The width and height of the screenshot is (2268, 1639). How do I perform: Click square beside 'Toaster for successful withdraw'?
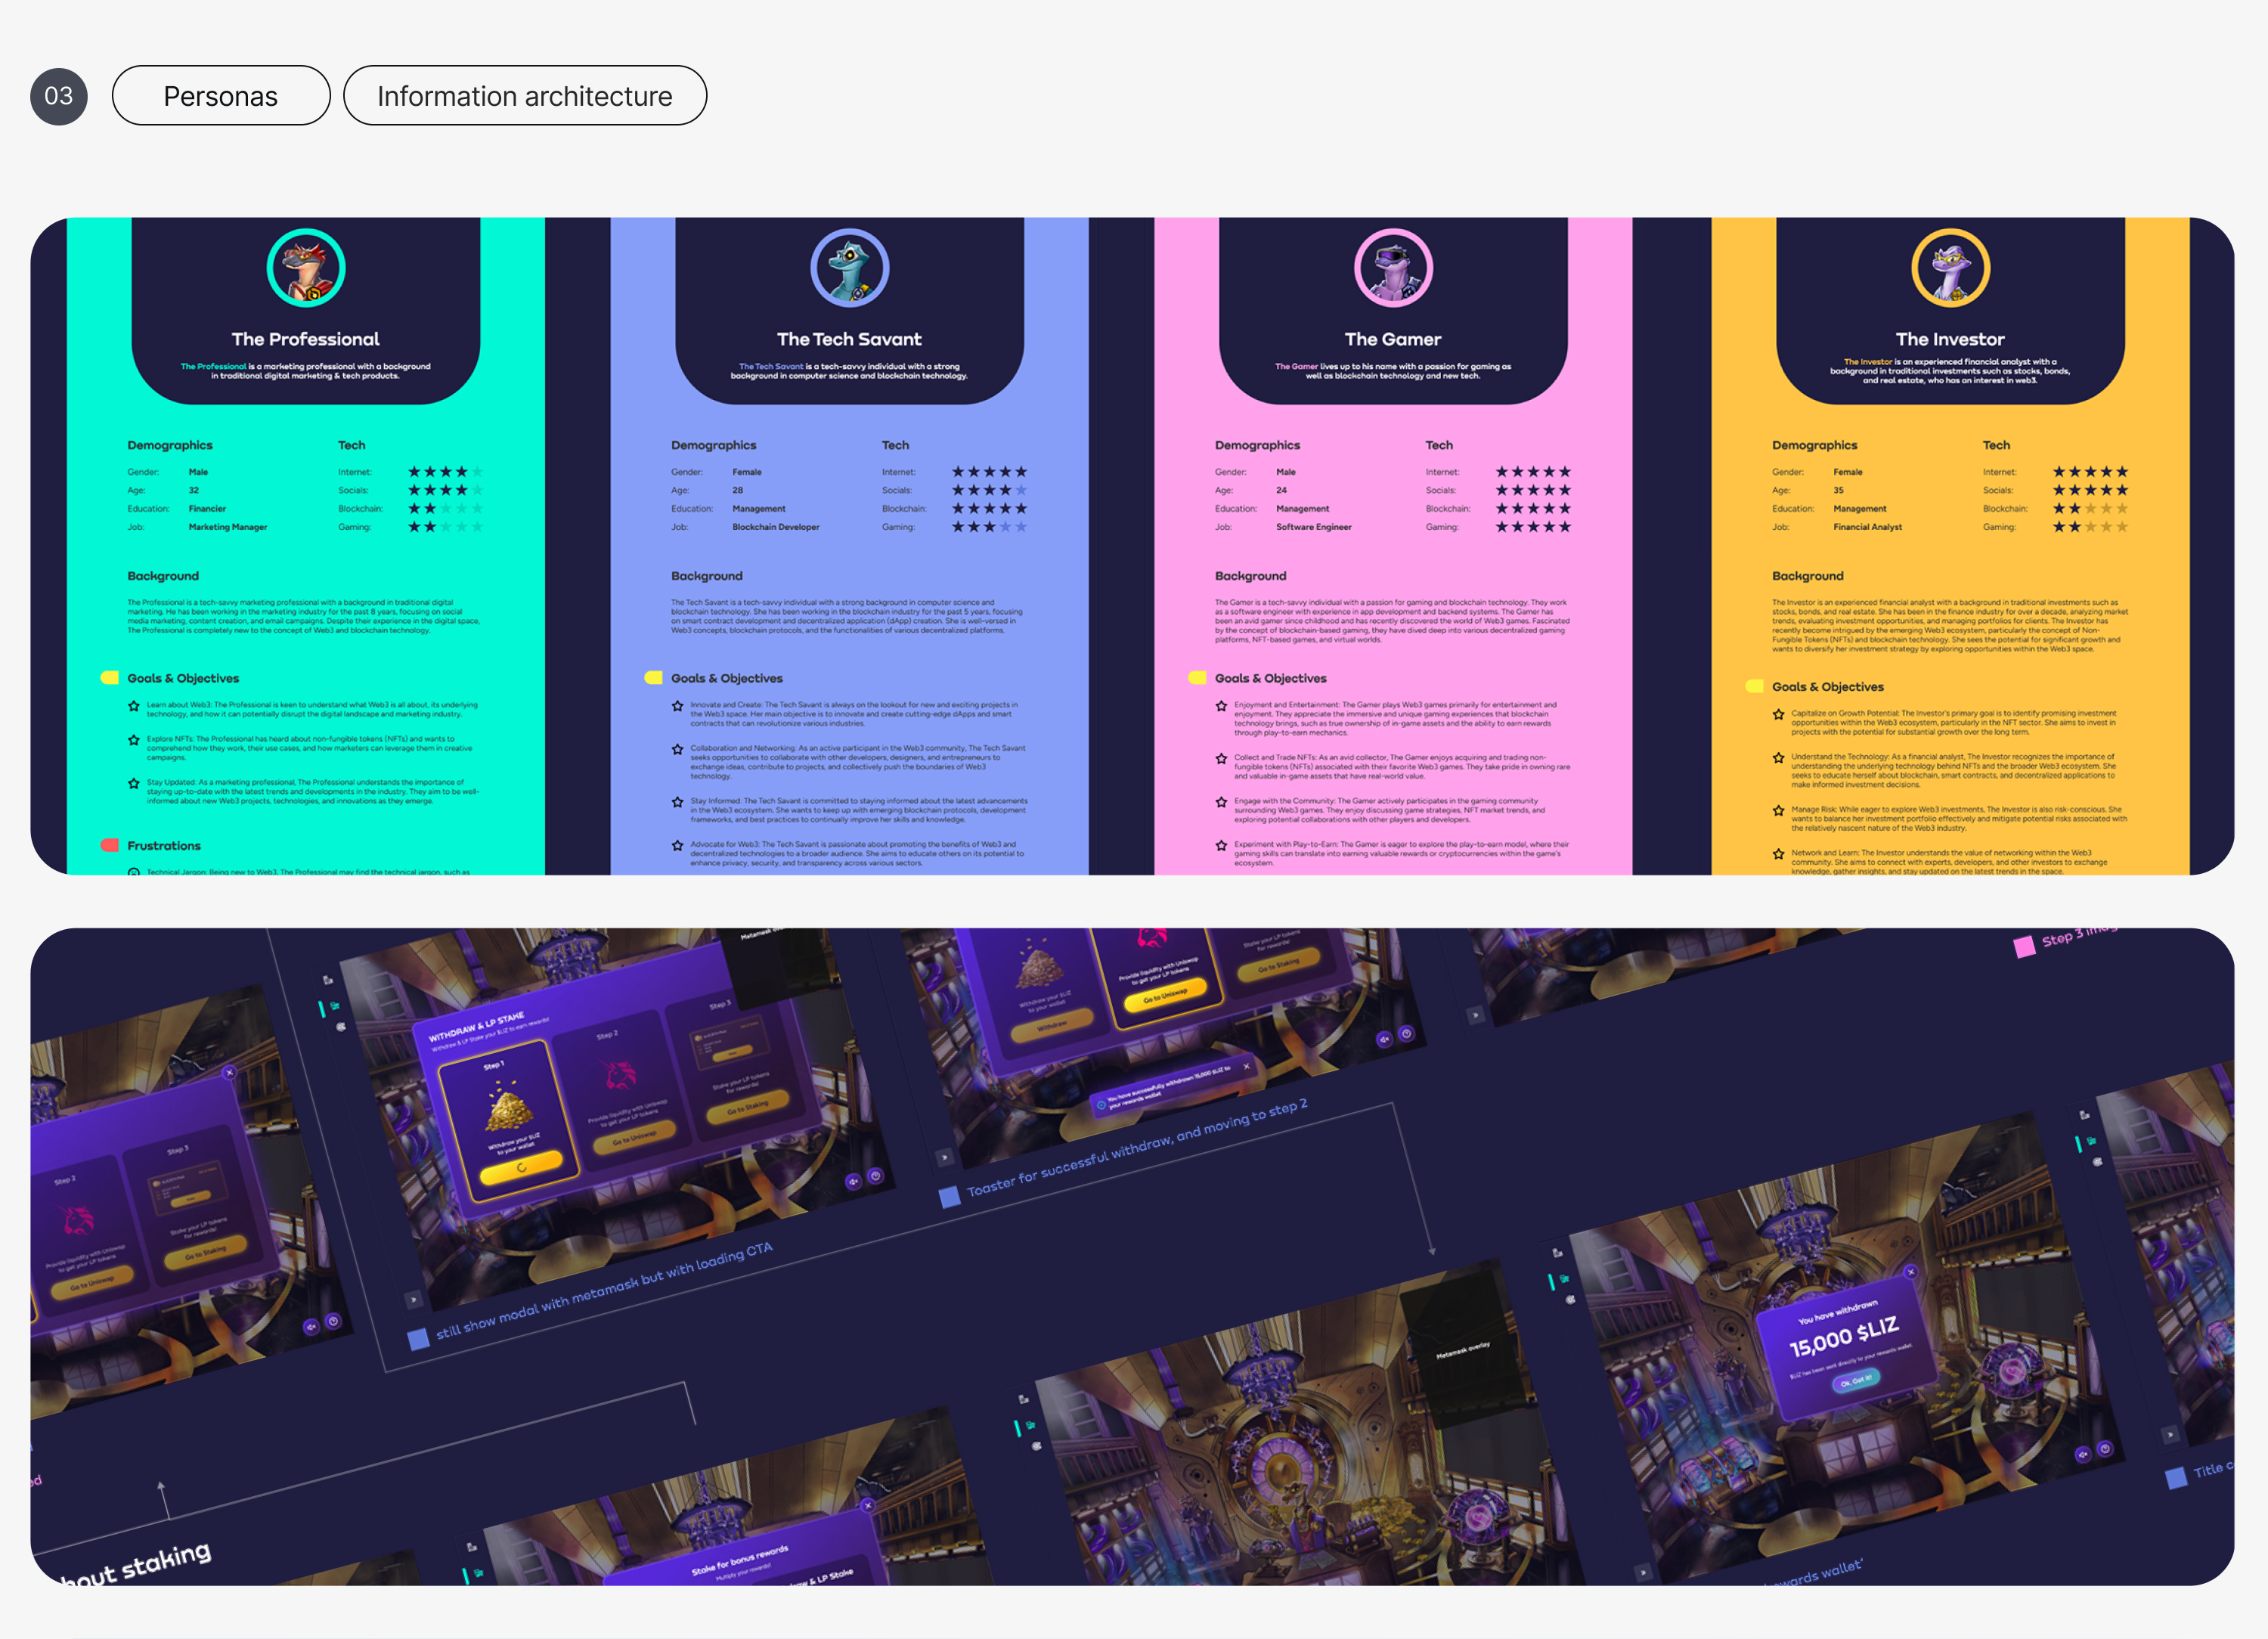pos(949,1197)
